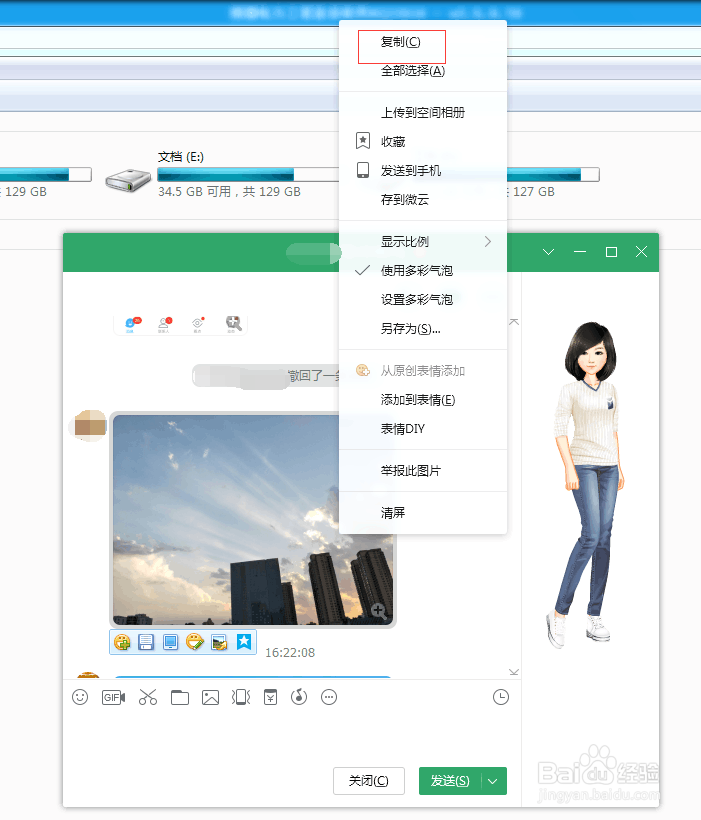Viewport: 701px width, 820px height.
Task: Forward the photo with the picture-arrow icon
Action: tap(220, 642)
